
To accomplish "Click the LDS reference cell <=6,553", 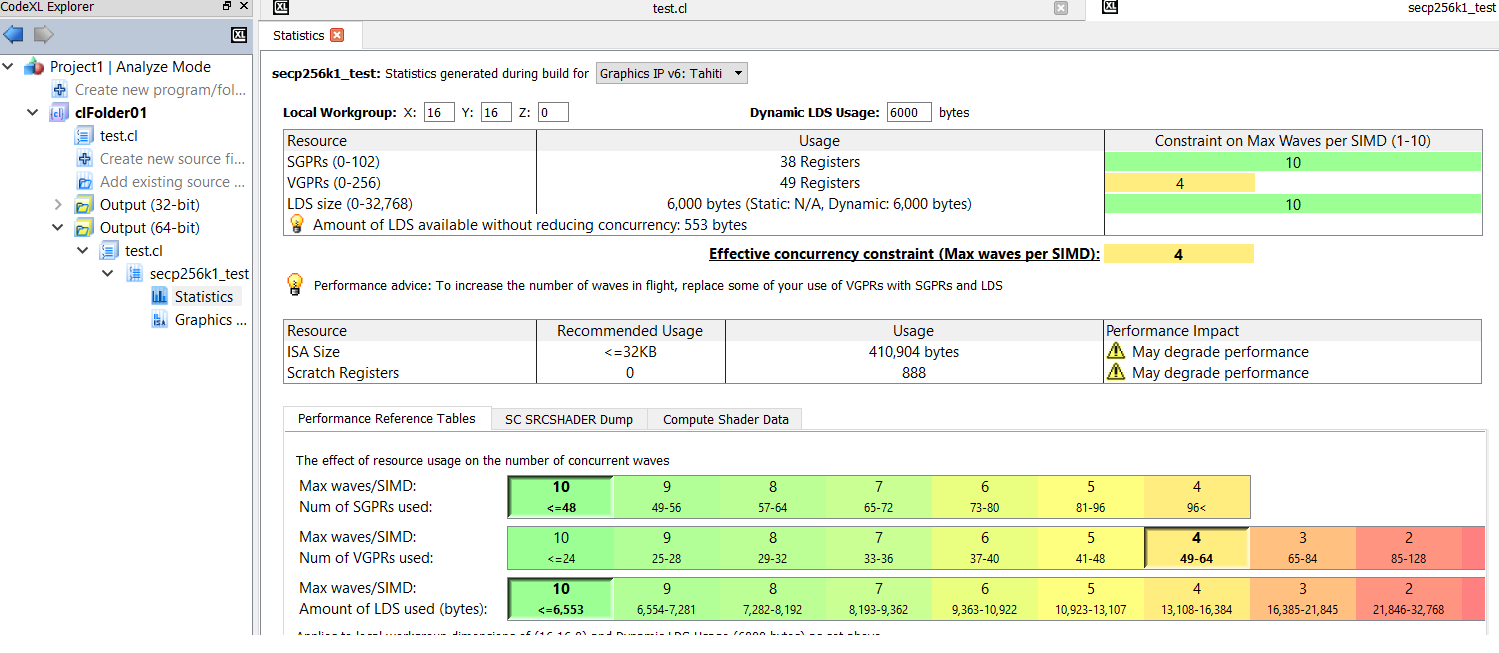I will pos(561,598).
